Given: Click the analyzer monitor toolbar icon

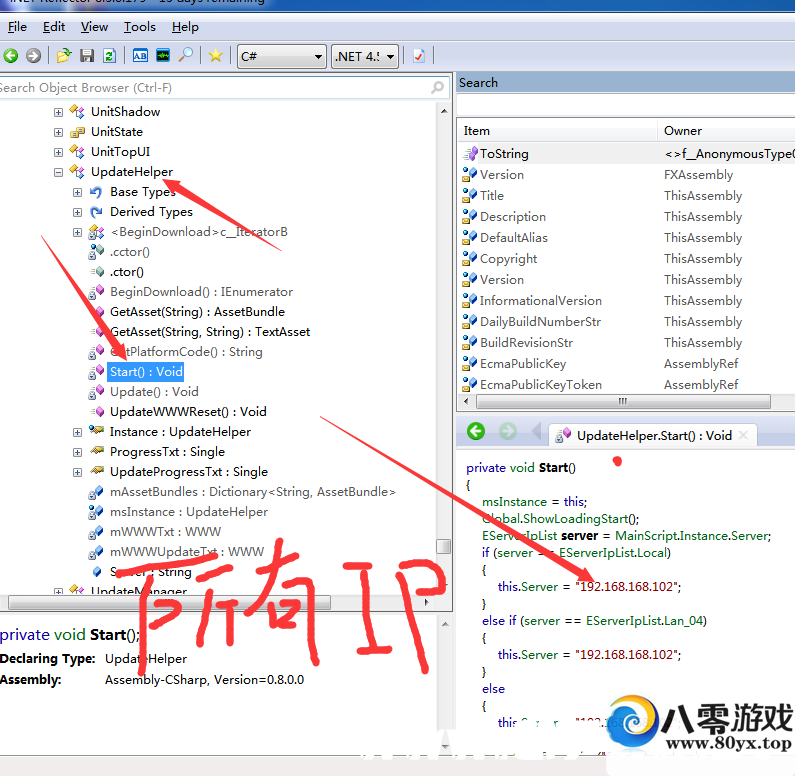Looking at the screenshot, I should coord(163,55).
